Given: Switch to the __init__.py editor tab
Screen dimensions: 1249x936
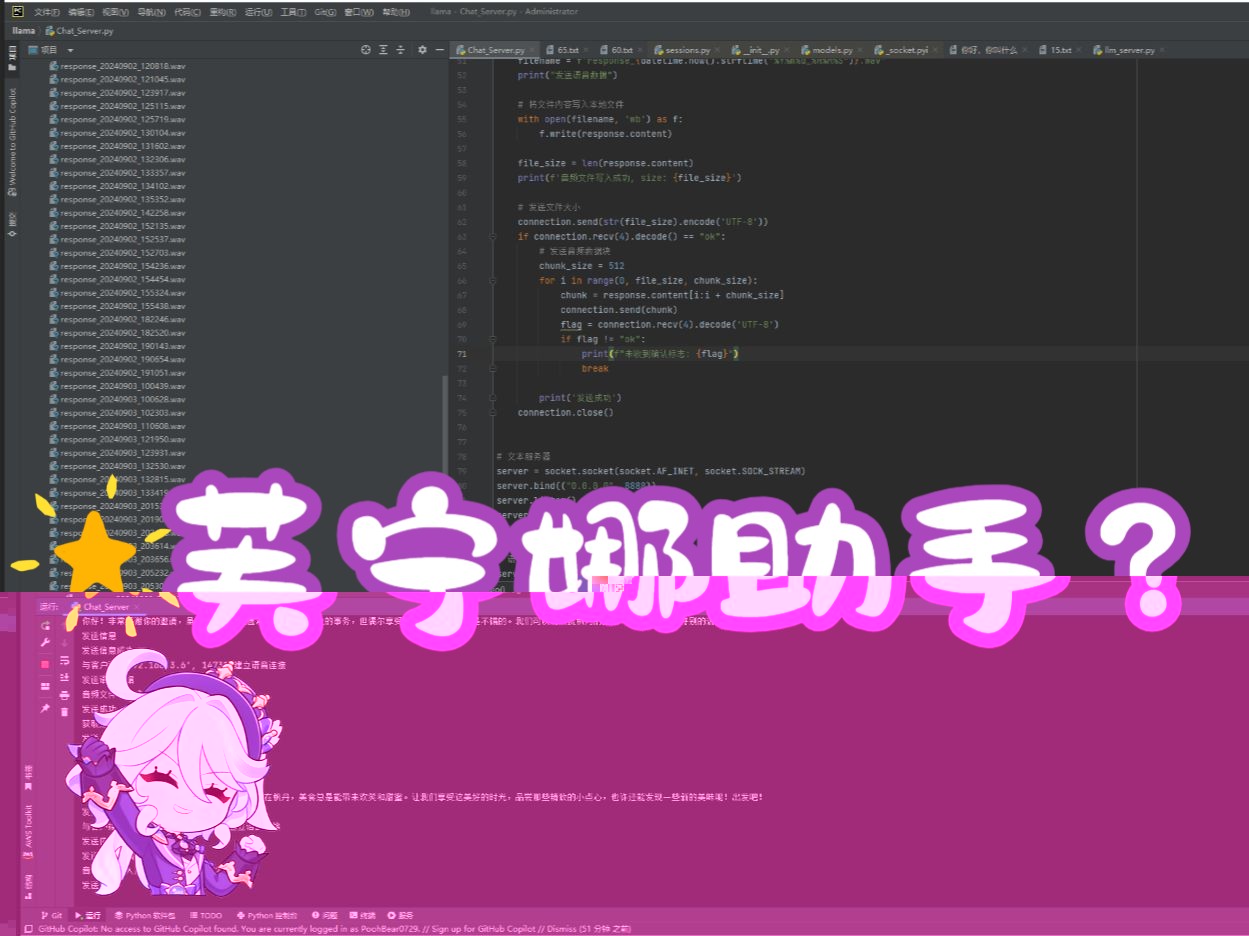Looking at the screenshot, I should pyautogui.click(x=762, y=49).
